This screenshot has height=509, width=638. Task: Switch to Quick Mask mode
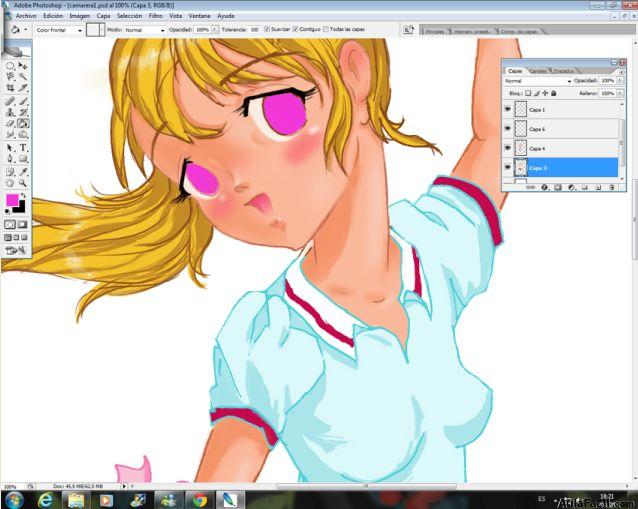pyautogui.click(x=22, y=225)
